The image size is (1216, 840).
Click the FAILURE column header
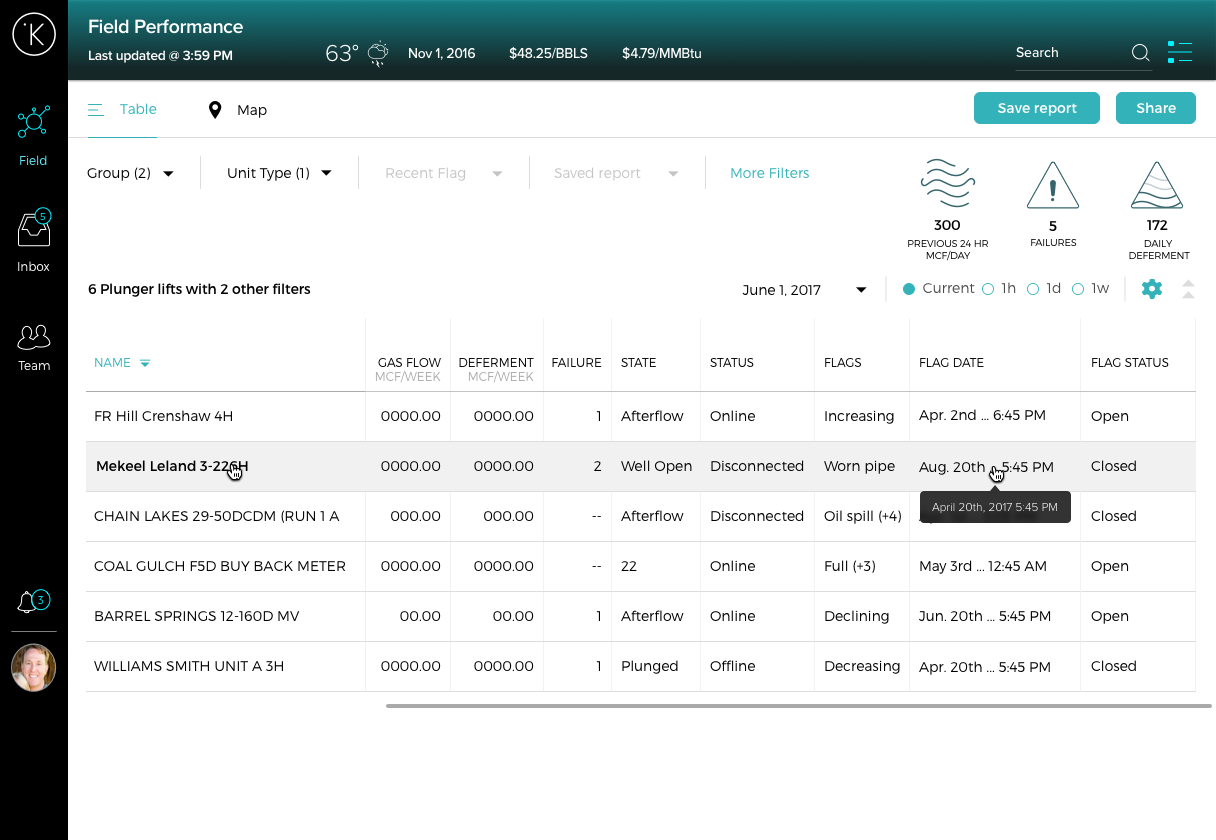coord(577,363)
